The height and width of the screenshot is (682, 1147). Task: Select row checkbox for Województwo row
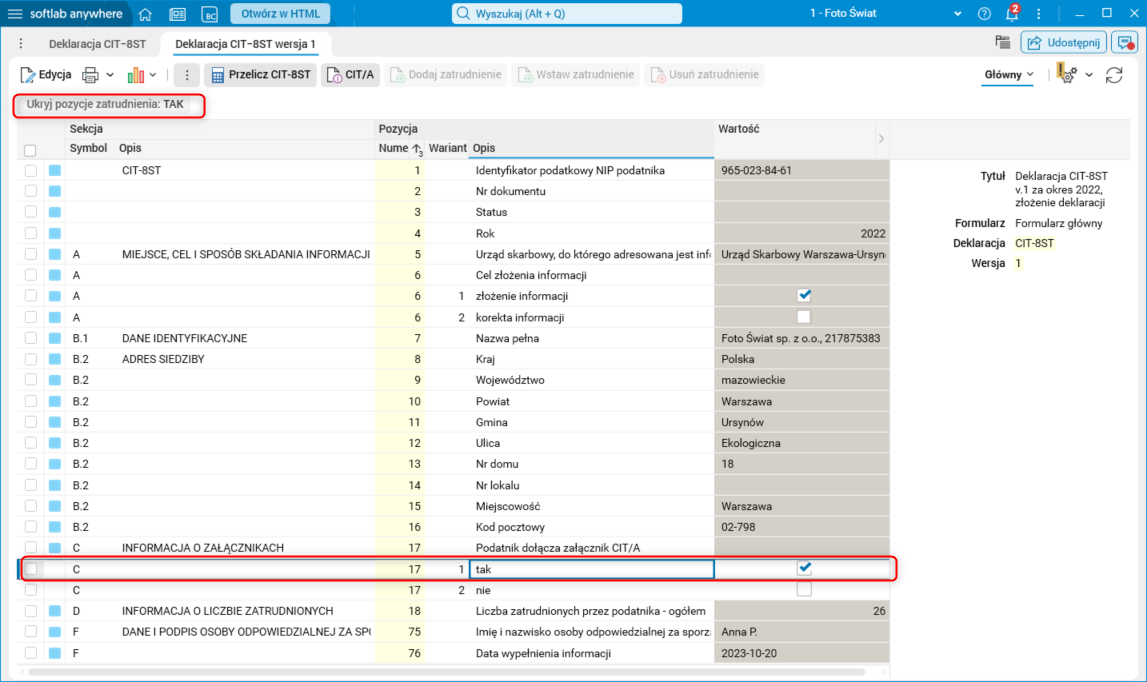(x=31, y=380)
